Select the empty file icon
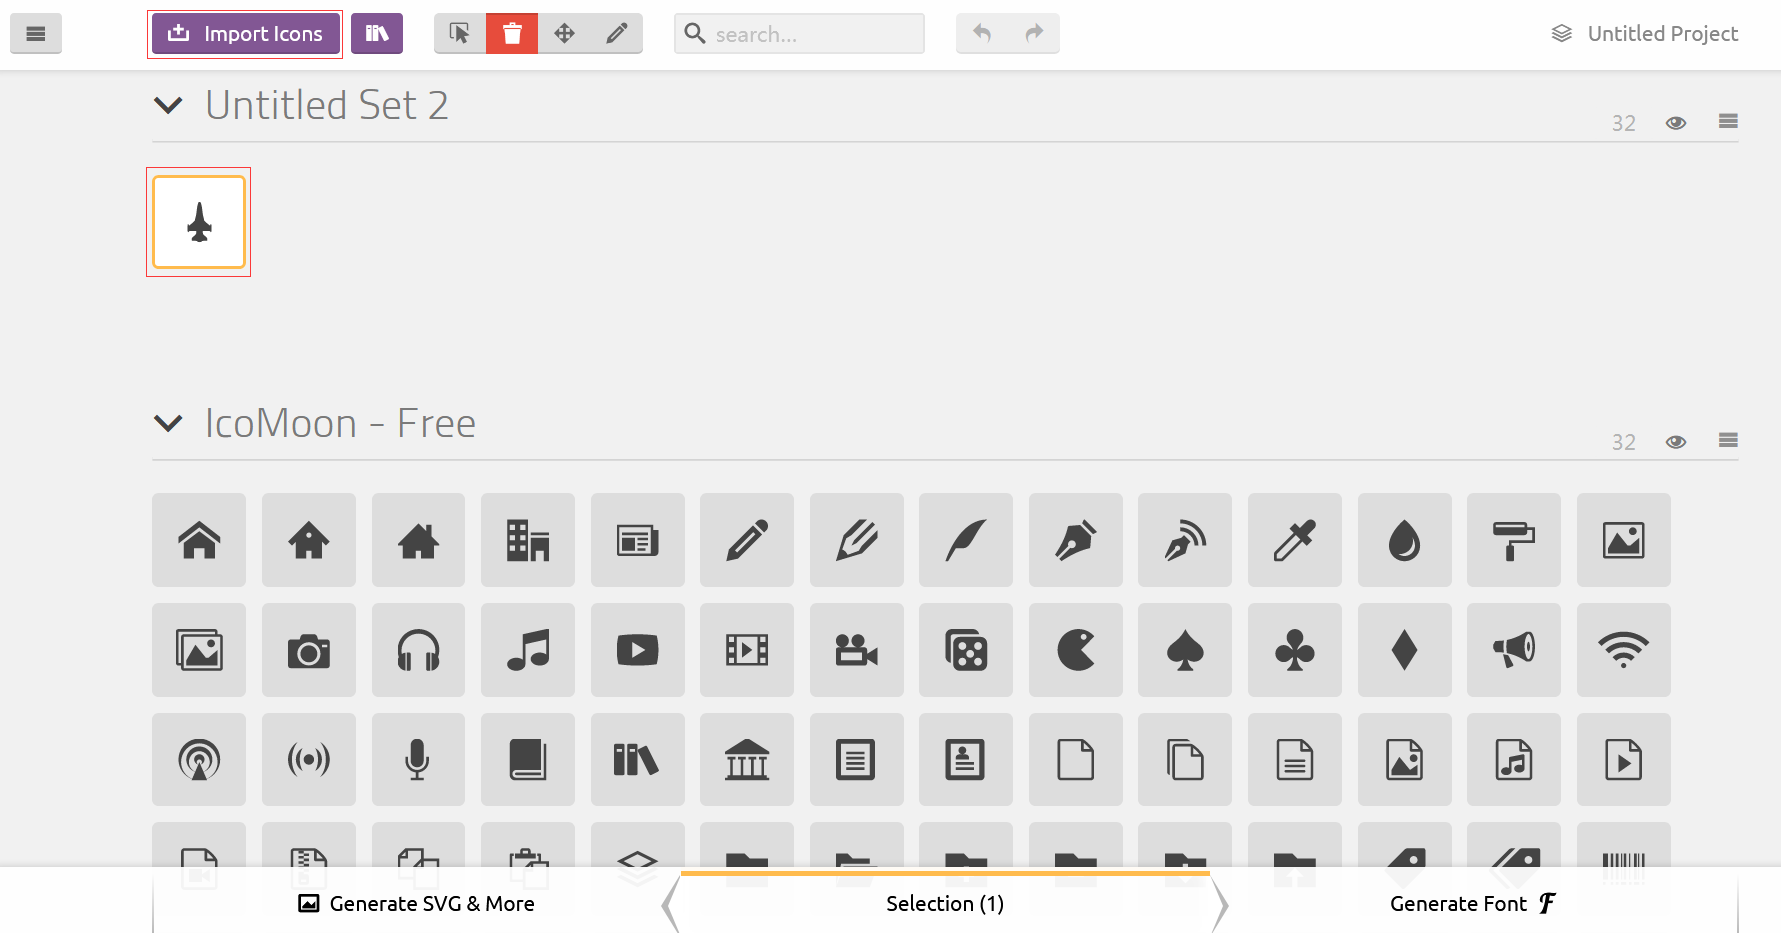 (x=1076, y=759)
